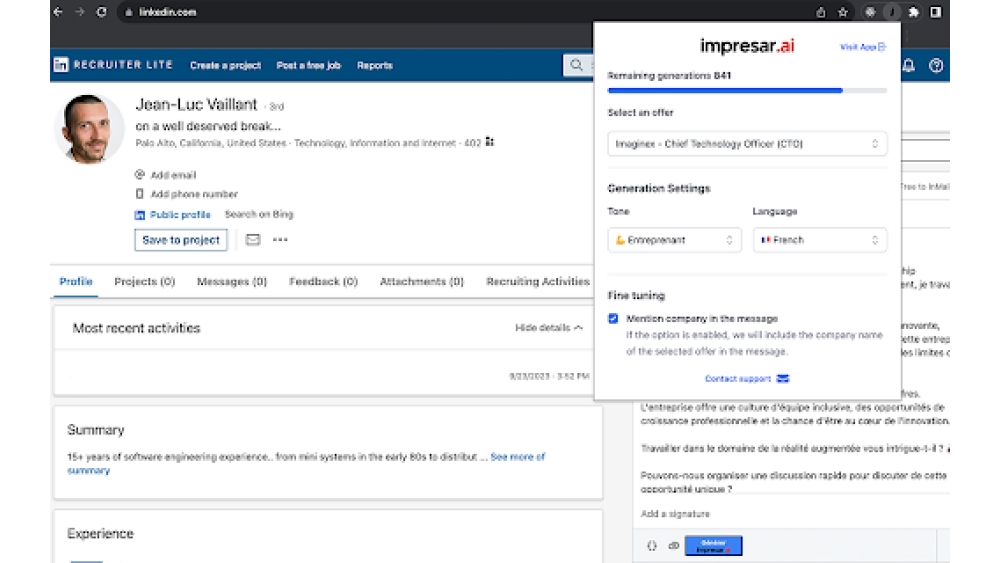Click the Remaining generations progress bar

tap(747, 91)
